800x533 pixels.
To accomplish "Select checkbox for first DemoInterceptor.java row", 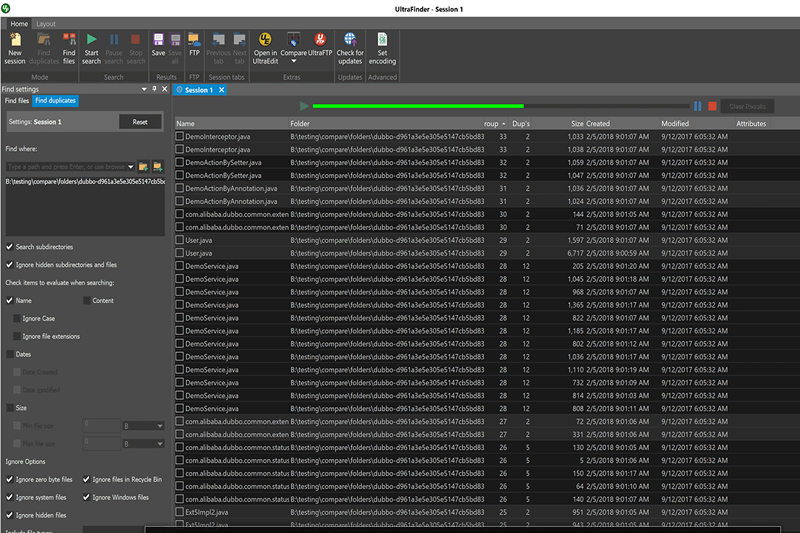I will (x=180, y=136).
